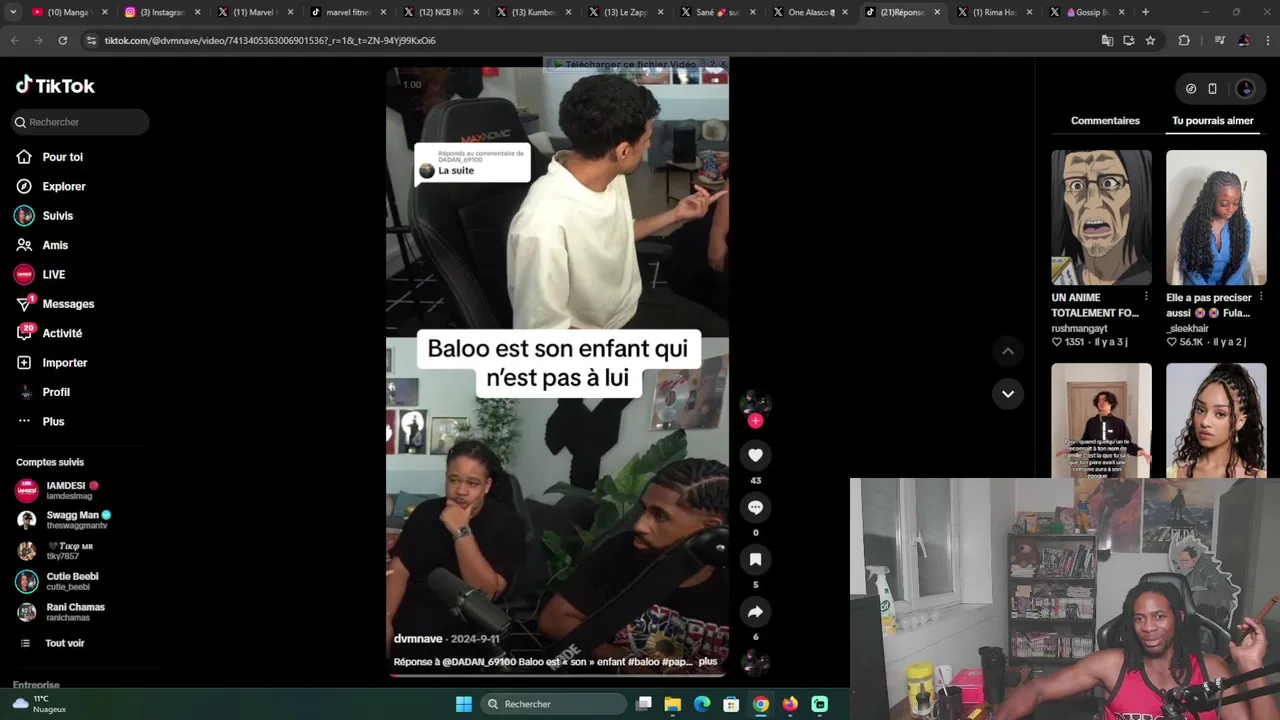Viewport: 1280px width, 720px height.
Task: Go to previous video with up chevron
Action: [1008, 351]
